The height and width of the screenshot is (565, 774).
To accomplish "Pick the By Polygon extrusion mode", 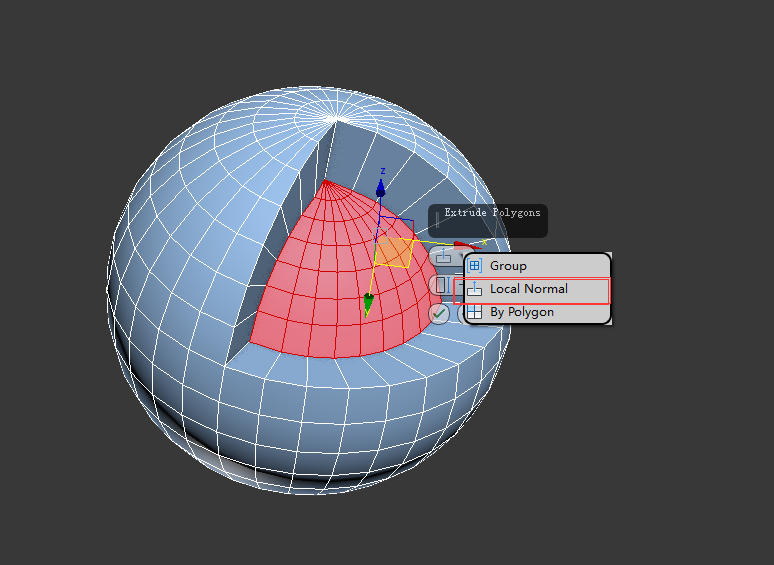I will [537, 312].
